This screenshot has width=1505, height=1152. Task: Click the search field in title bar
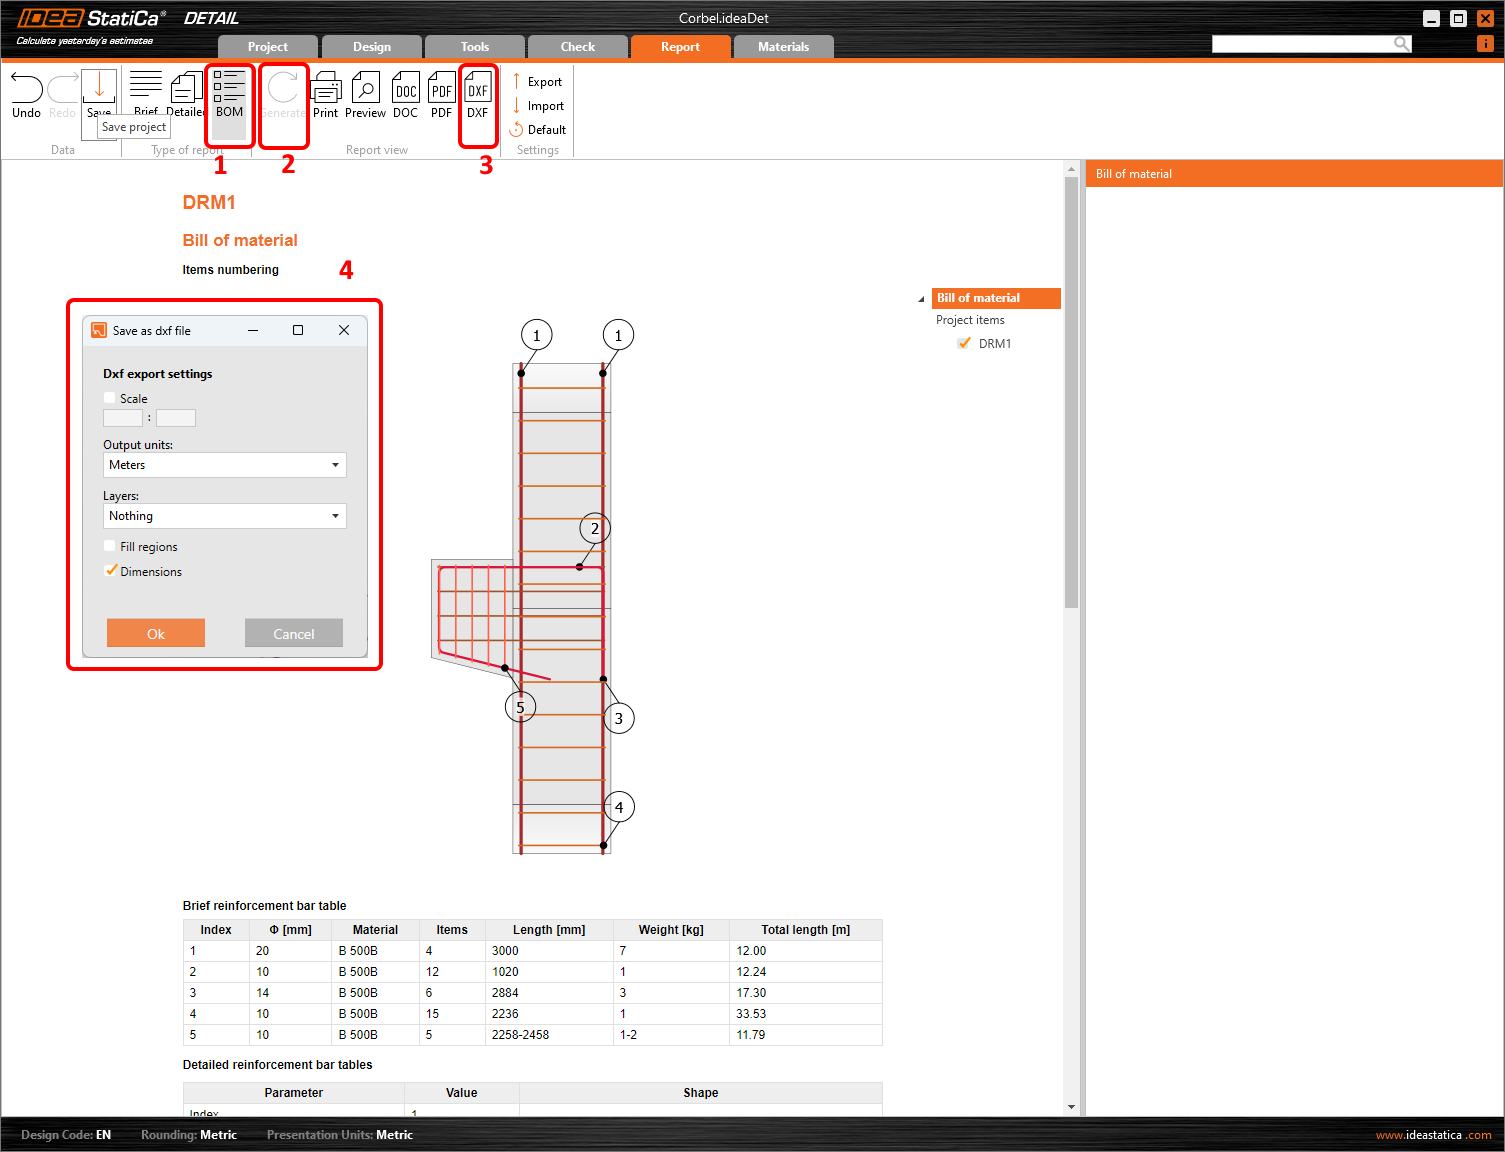[1300, 44]
